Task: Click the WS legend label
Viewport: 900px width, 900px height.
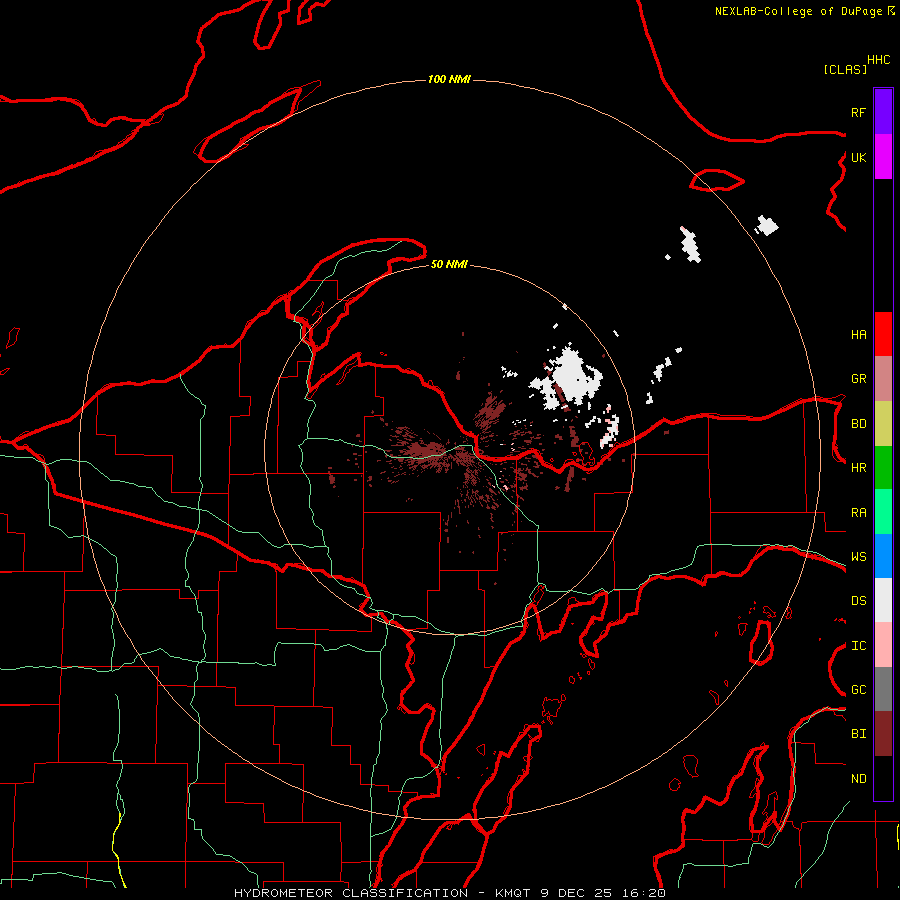Action: [x=858, y=557]
